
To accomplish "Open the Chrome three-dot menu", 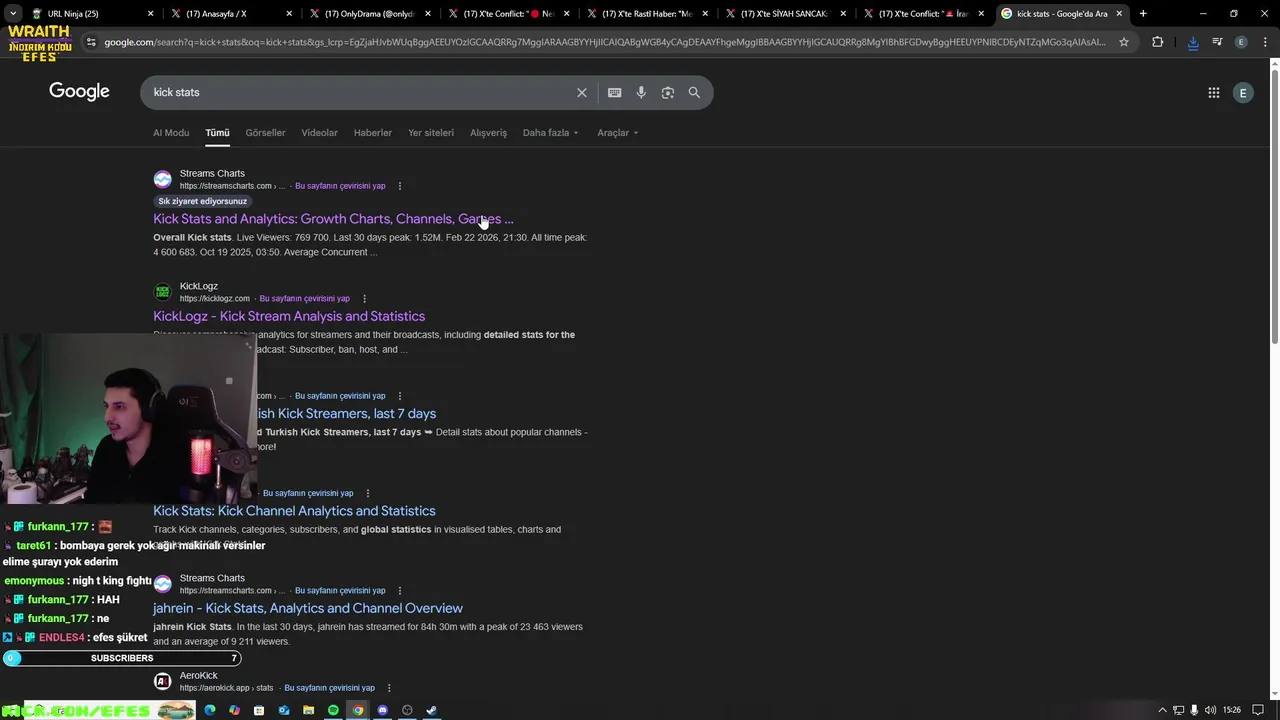I will (x=1265, y=42).
